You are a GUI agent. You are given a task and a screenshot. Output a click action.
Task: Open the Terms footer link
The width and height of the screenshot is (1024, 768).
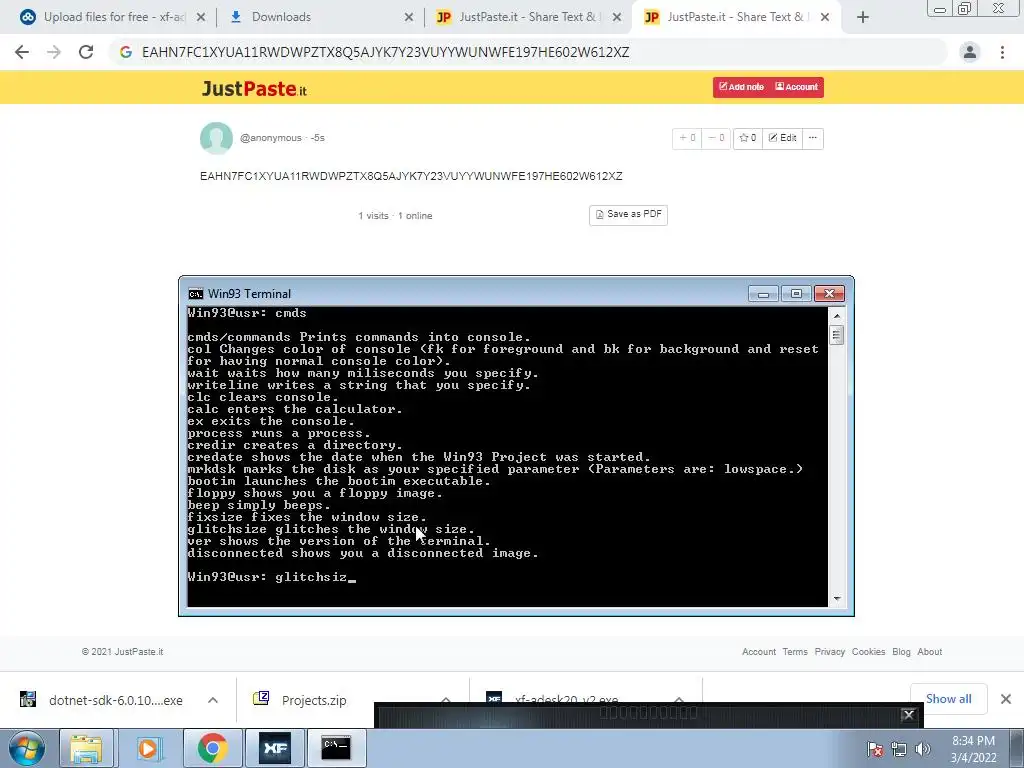[x=795, y=652]
